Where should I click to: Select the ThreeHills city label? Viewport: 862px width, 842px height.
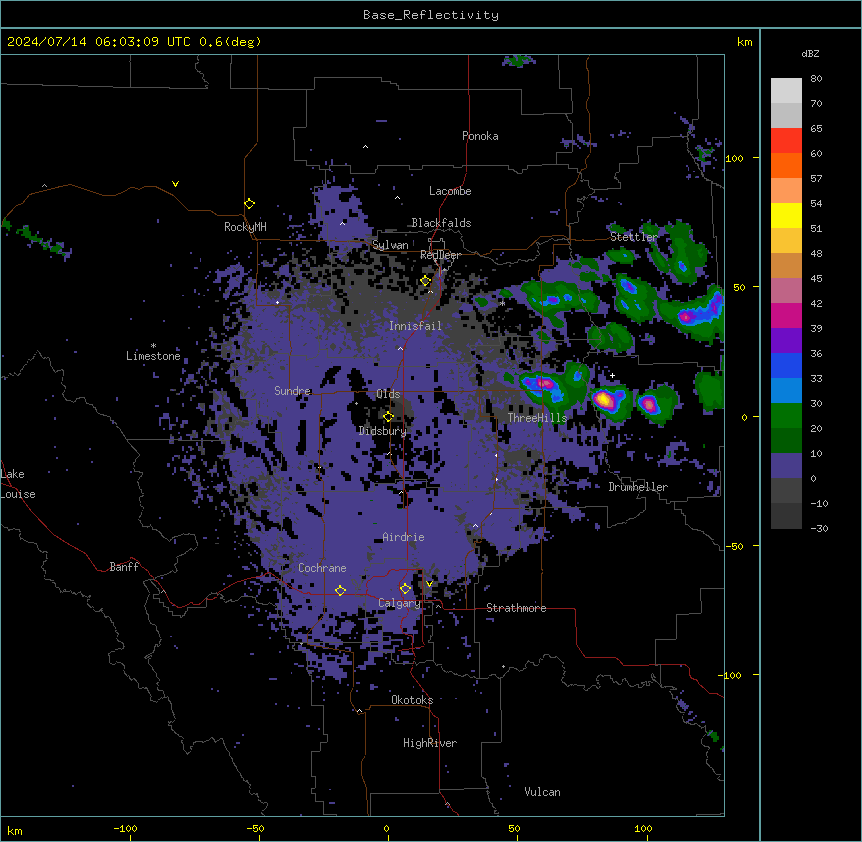point(537,418)
